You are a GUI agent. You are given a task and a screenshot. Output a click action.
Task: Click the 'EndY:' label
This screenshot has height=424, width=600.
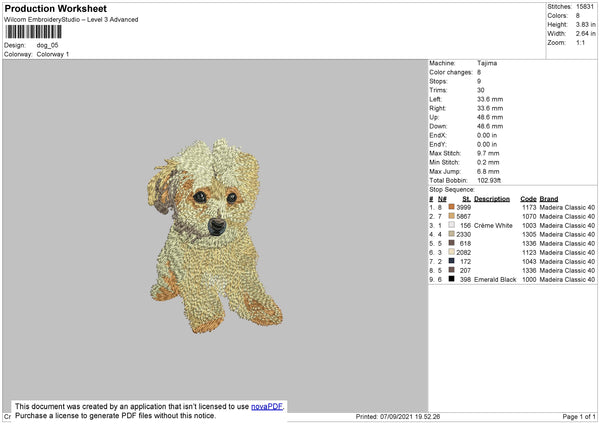coord(438,144)
